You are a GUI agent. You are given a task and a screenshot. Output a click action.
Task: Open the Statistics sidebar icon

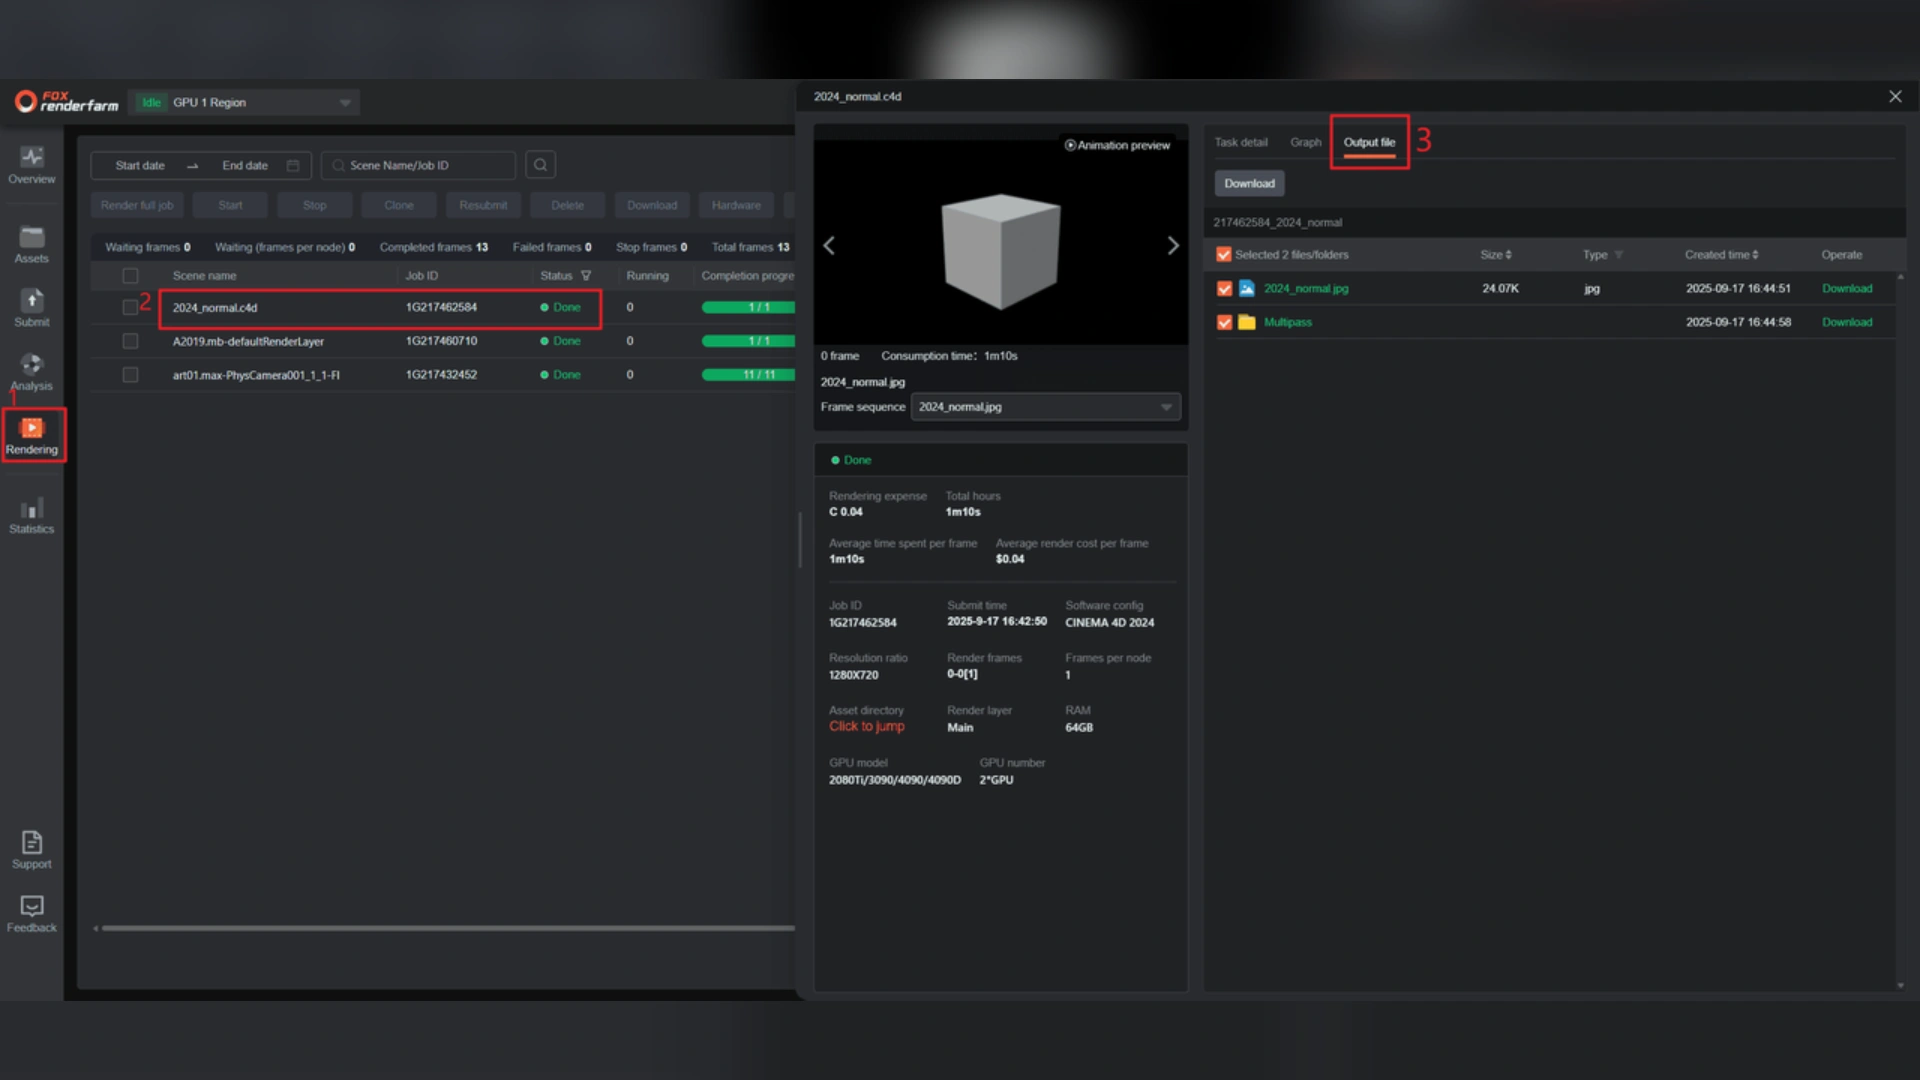(32, 515)
